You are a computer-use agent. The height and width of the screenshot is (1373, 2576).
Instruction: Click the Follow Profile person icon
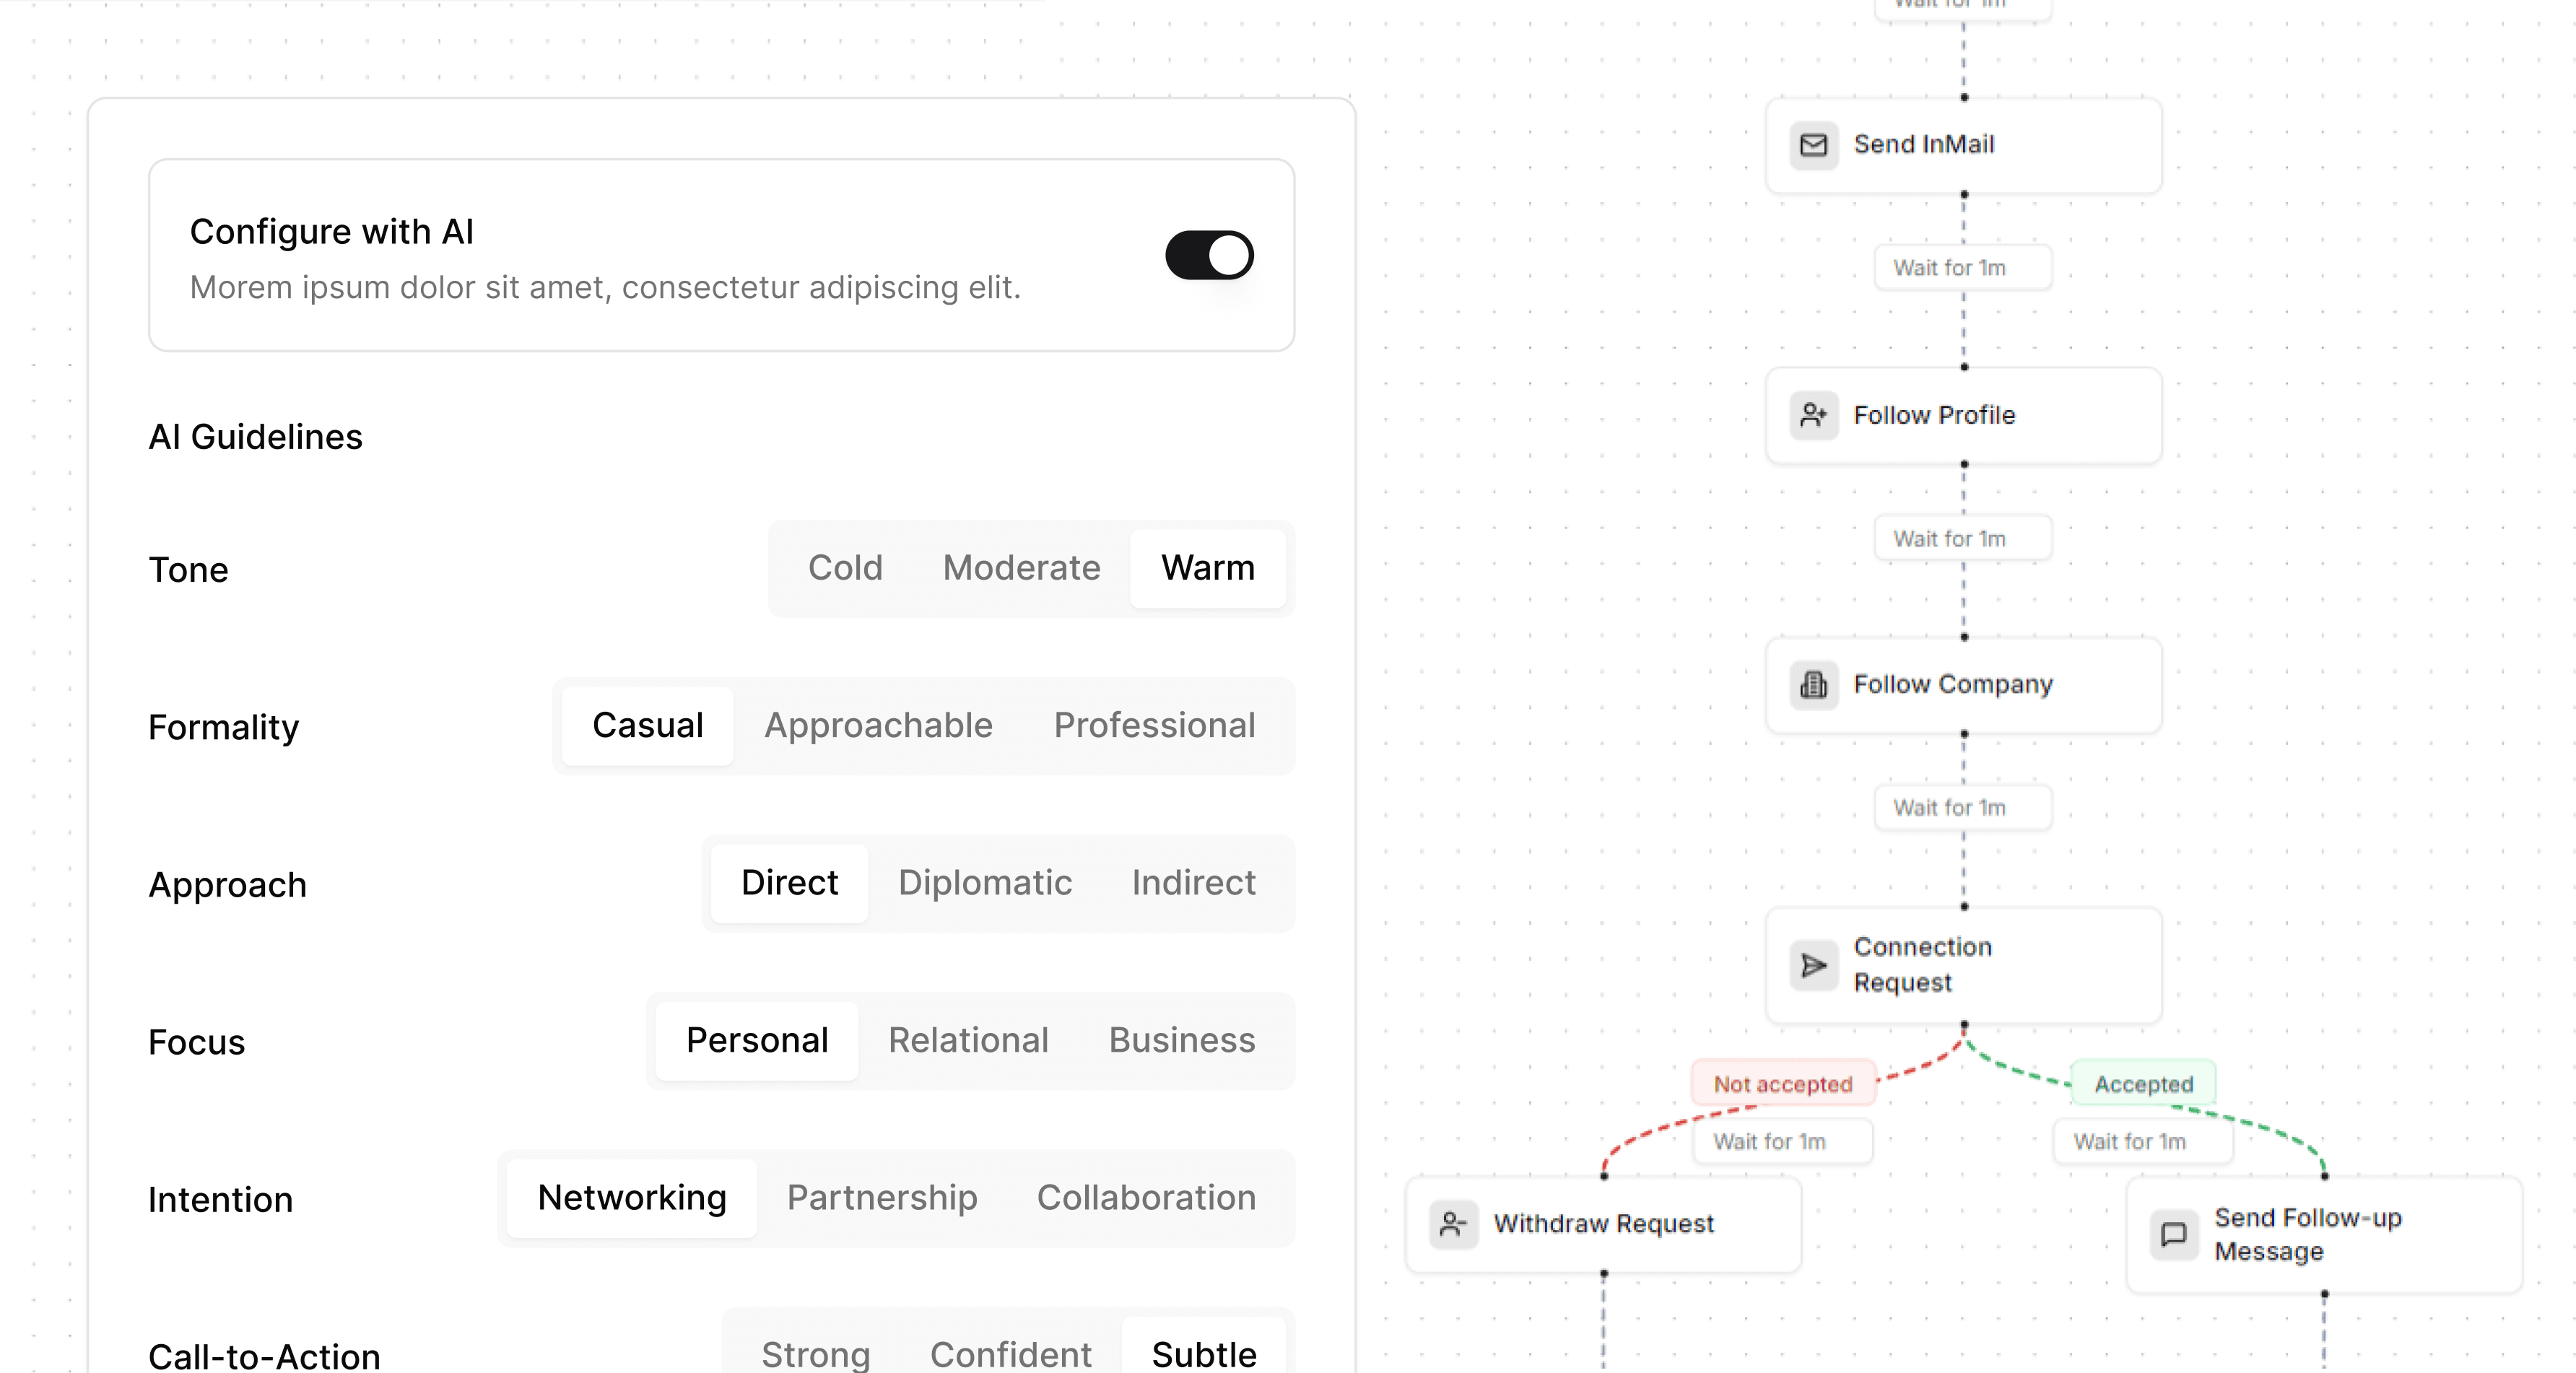point(1813,415)
